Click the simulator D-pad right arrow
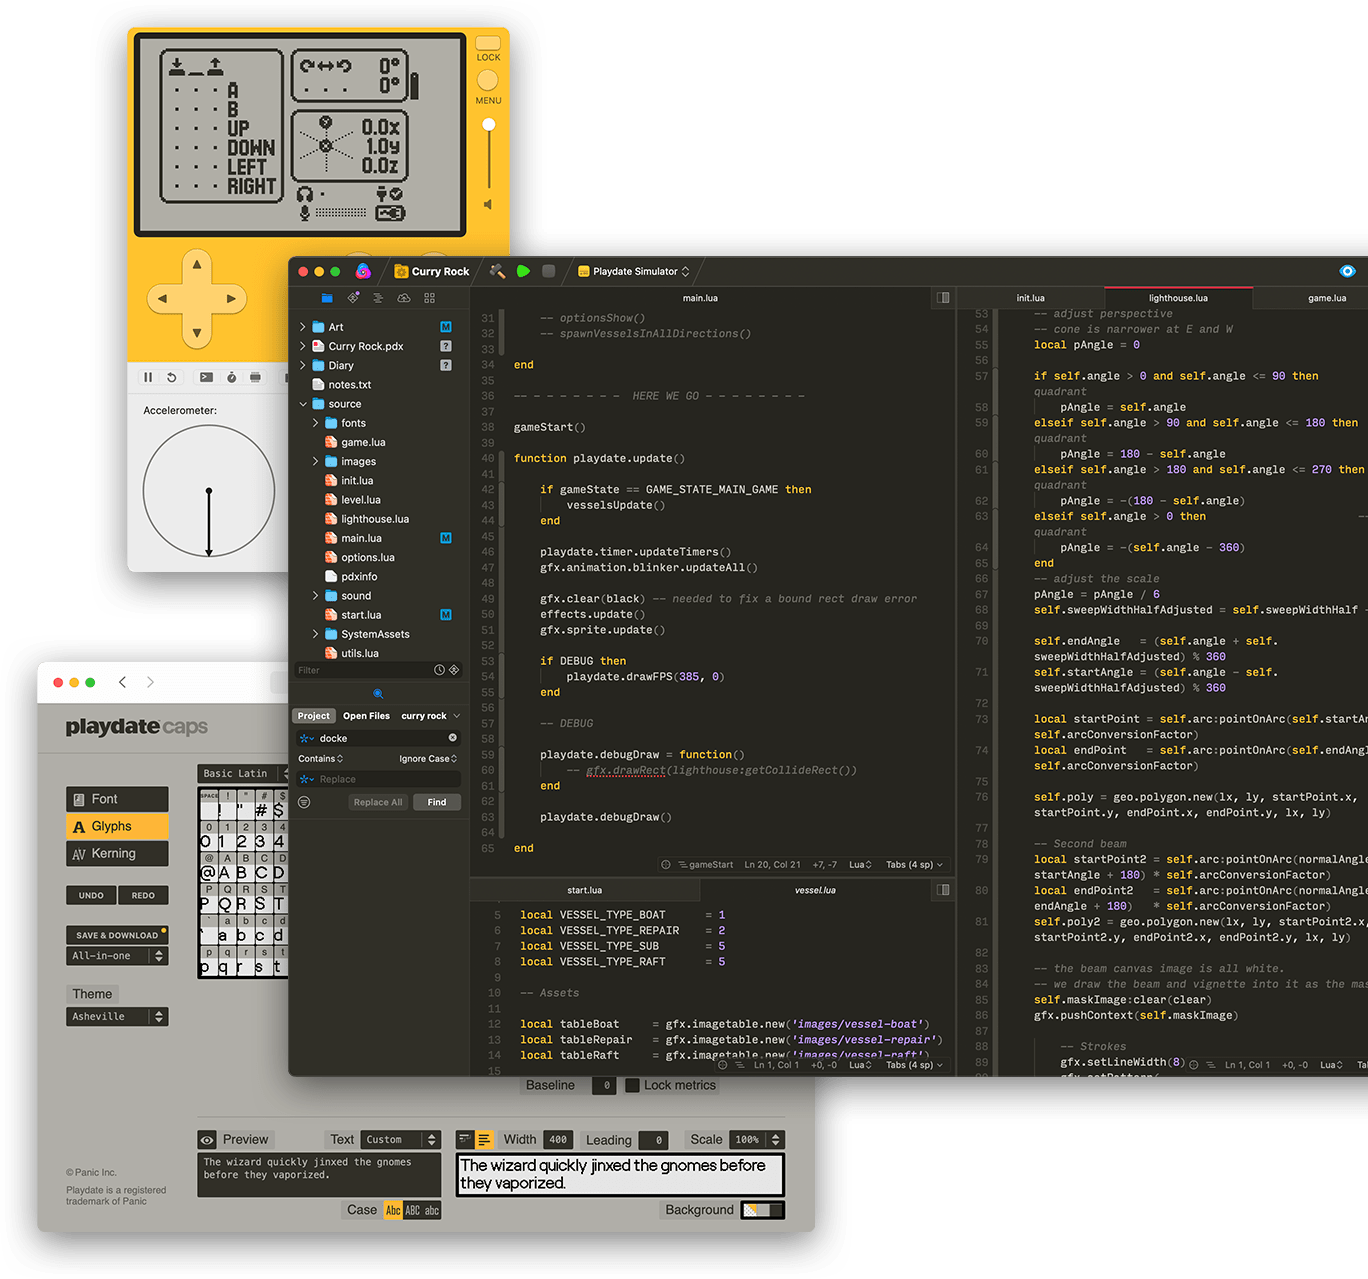Viewport: 1368px width, 1279px height. 231,298
